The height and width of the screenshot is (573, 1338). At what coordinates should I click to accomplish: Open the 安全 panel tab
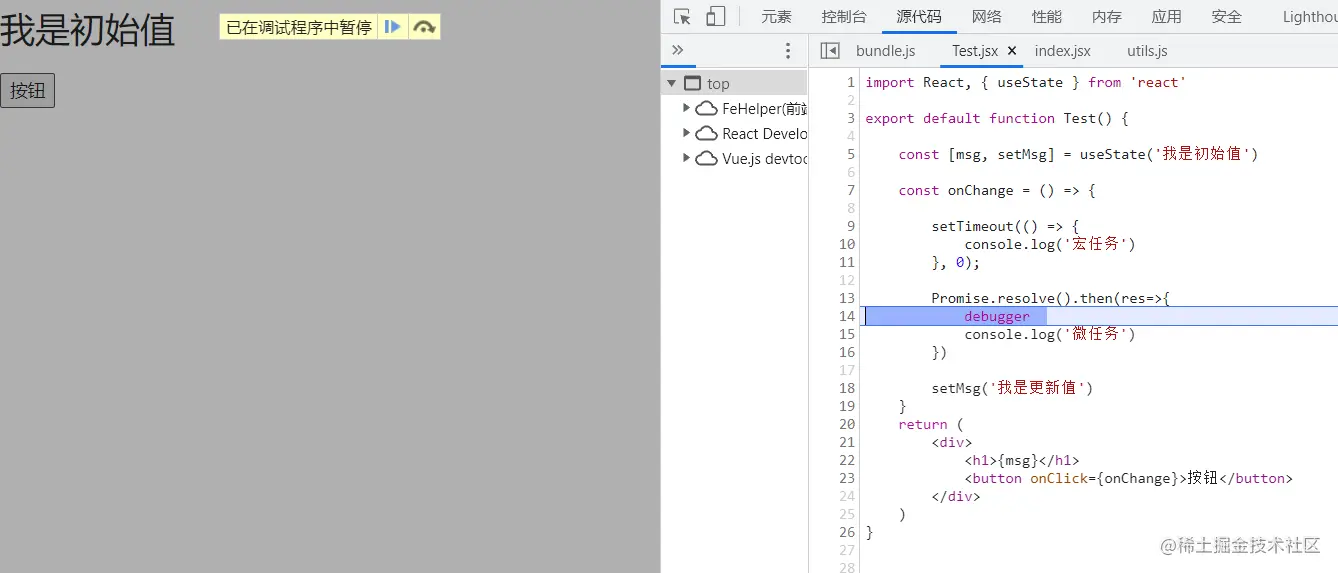pyautogui.click(x=1226, y=16)
